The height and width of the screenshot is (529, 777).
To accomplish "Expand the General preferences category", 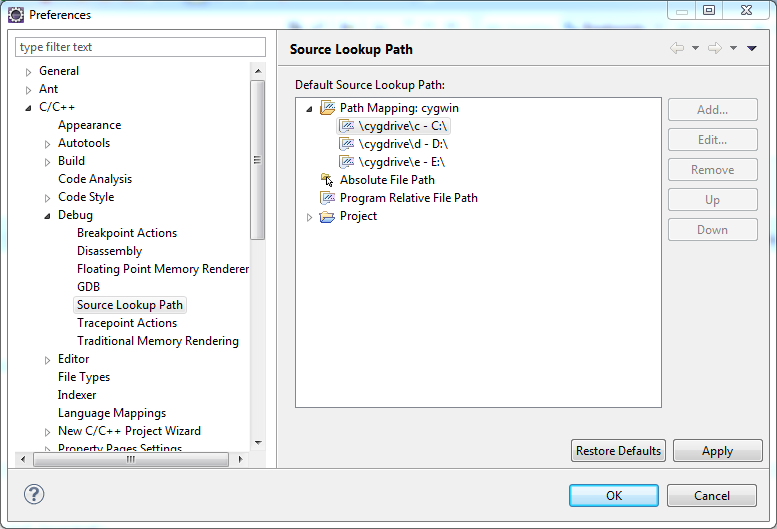I will pos(28,72).
